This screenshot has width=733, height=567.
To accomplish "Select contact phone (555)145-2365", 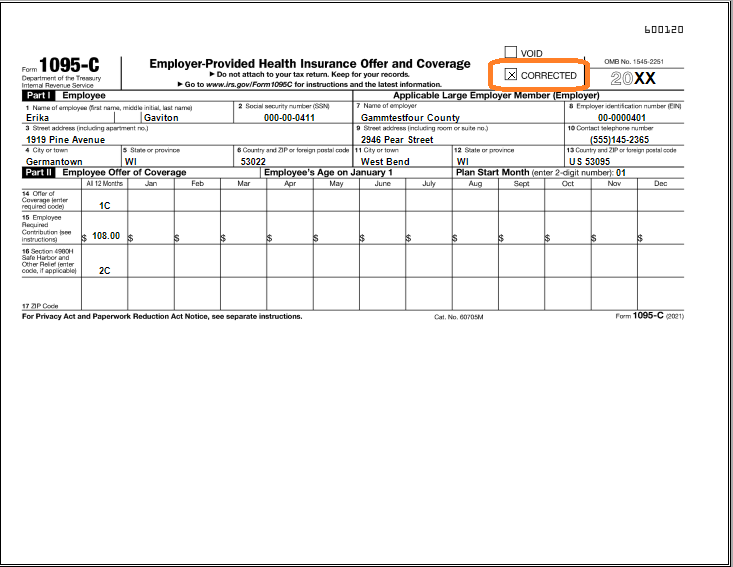I will pos(619,140).
